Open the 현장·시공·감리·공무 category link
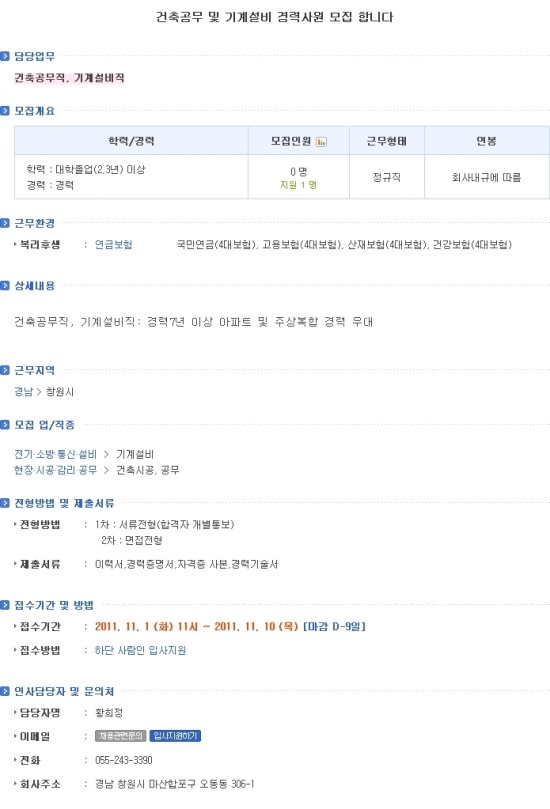This screenshot has width=550, height=809. click(55, 470)
